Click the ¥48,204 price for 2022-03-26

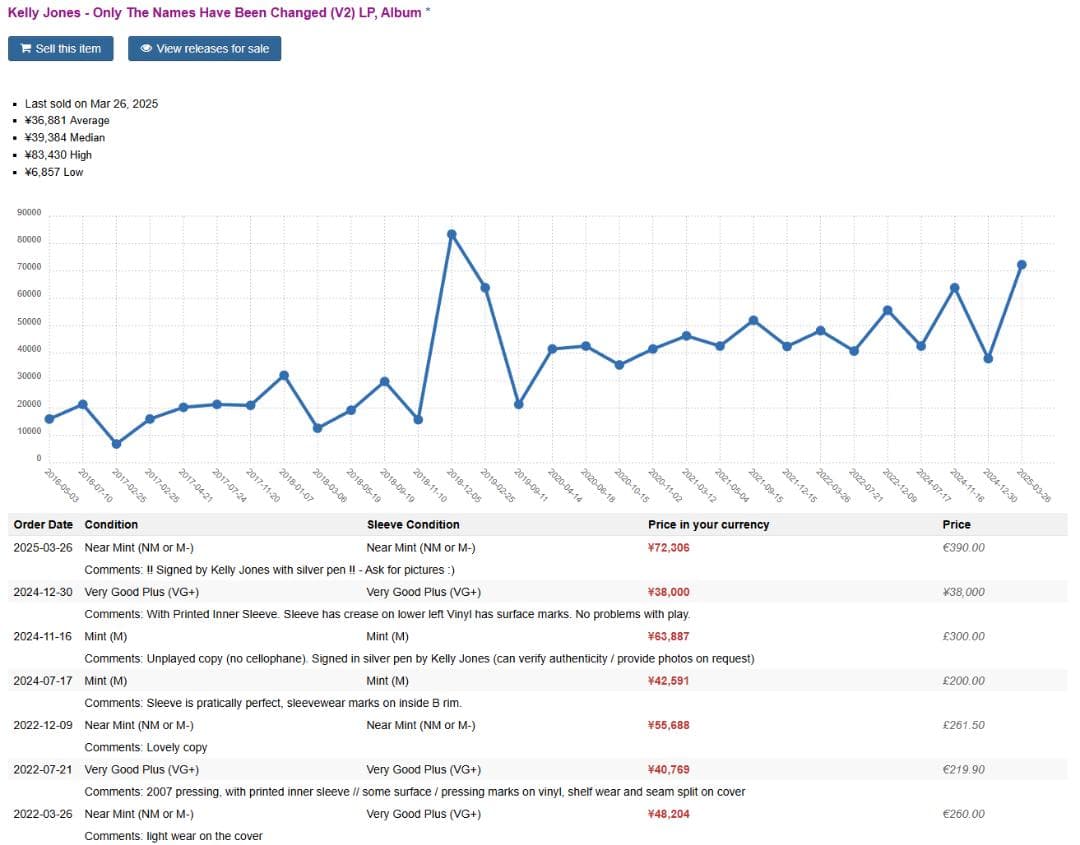point(668,814)
